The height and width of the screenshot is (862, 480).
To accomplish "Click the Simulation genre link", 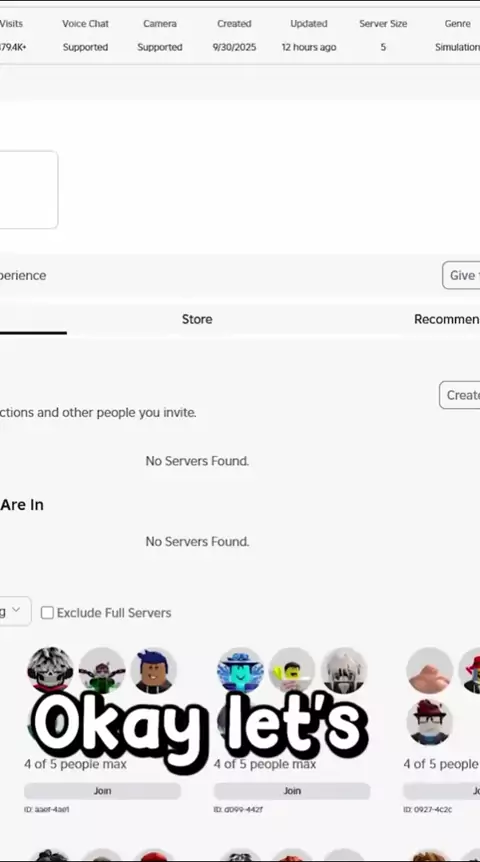I will pos(457,47).
